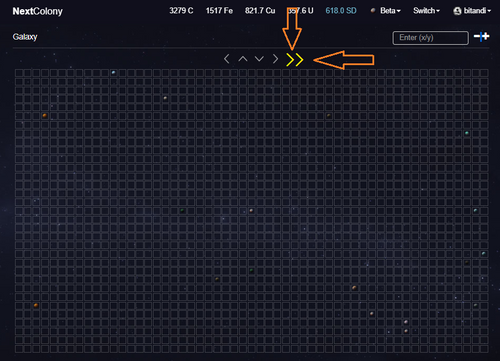Click the Enter (x/y) coordinate field
Image resolution: width=500 pixels, height=361 pixels.
point(430,38)
